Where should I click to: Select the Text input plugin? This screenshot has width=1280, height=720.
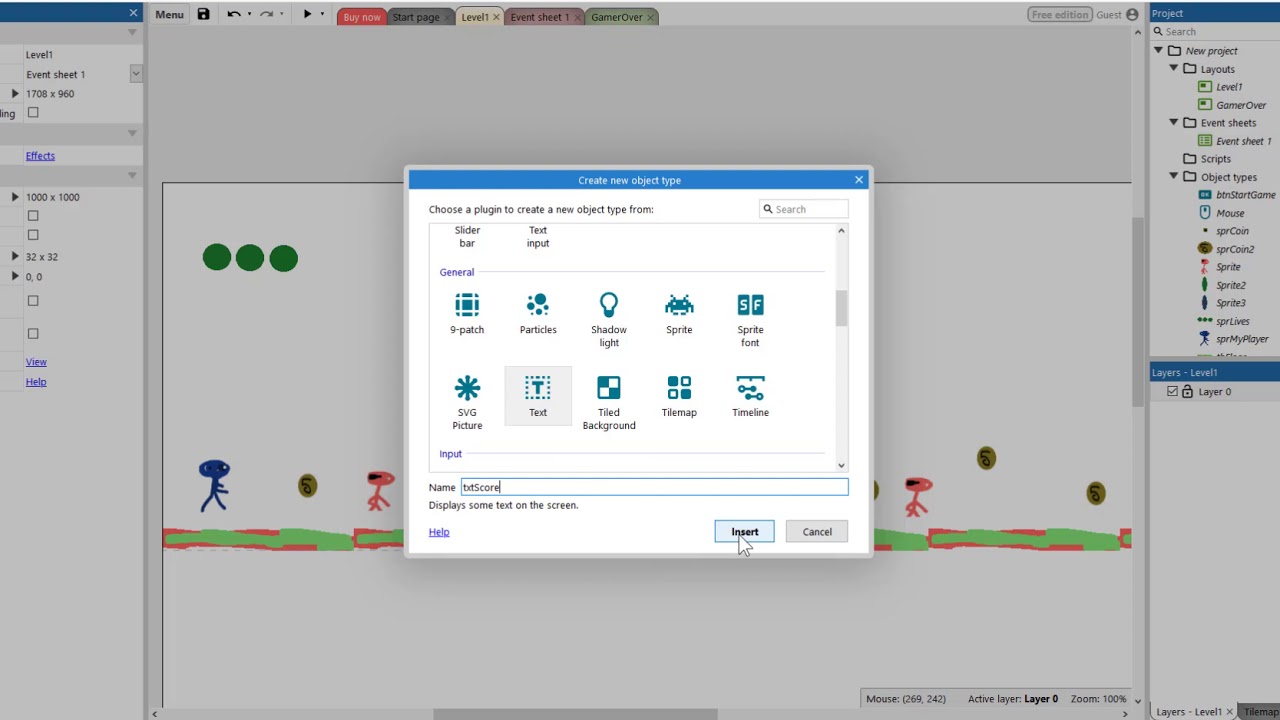538,237
